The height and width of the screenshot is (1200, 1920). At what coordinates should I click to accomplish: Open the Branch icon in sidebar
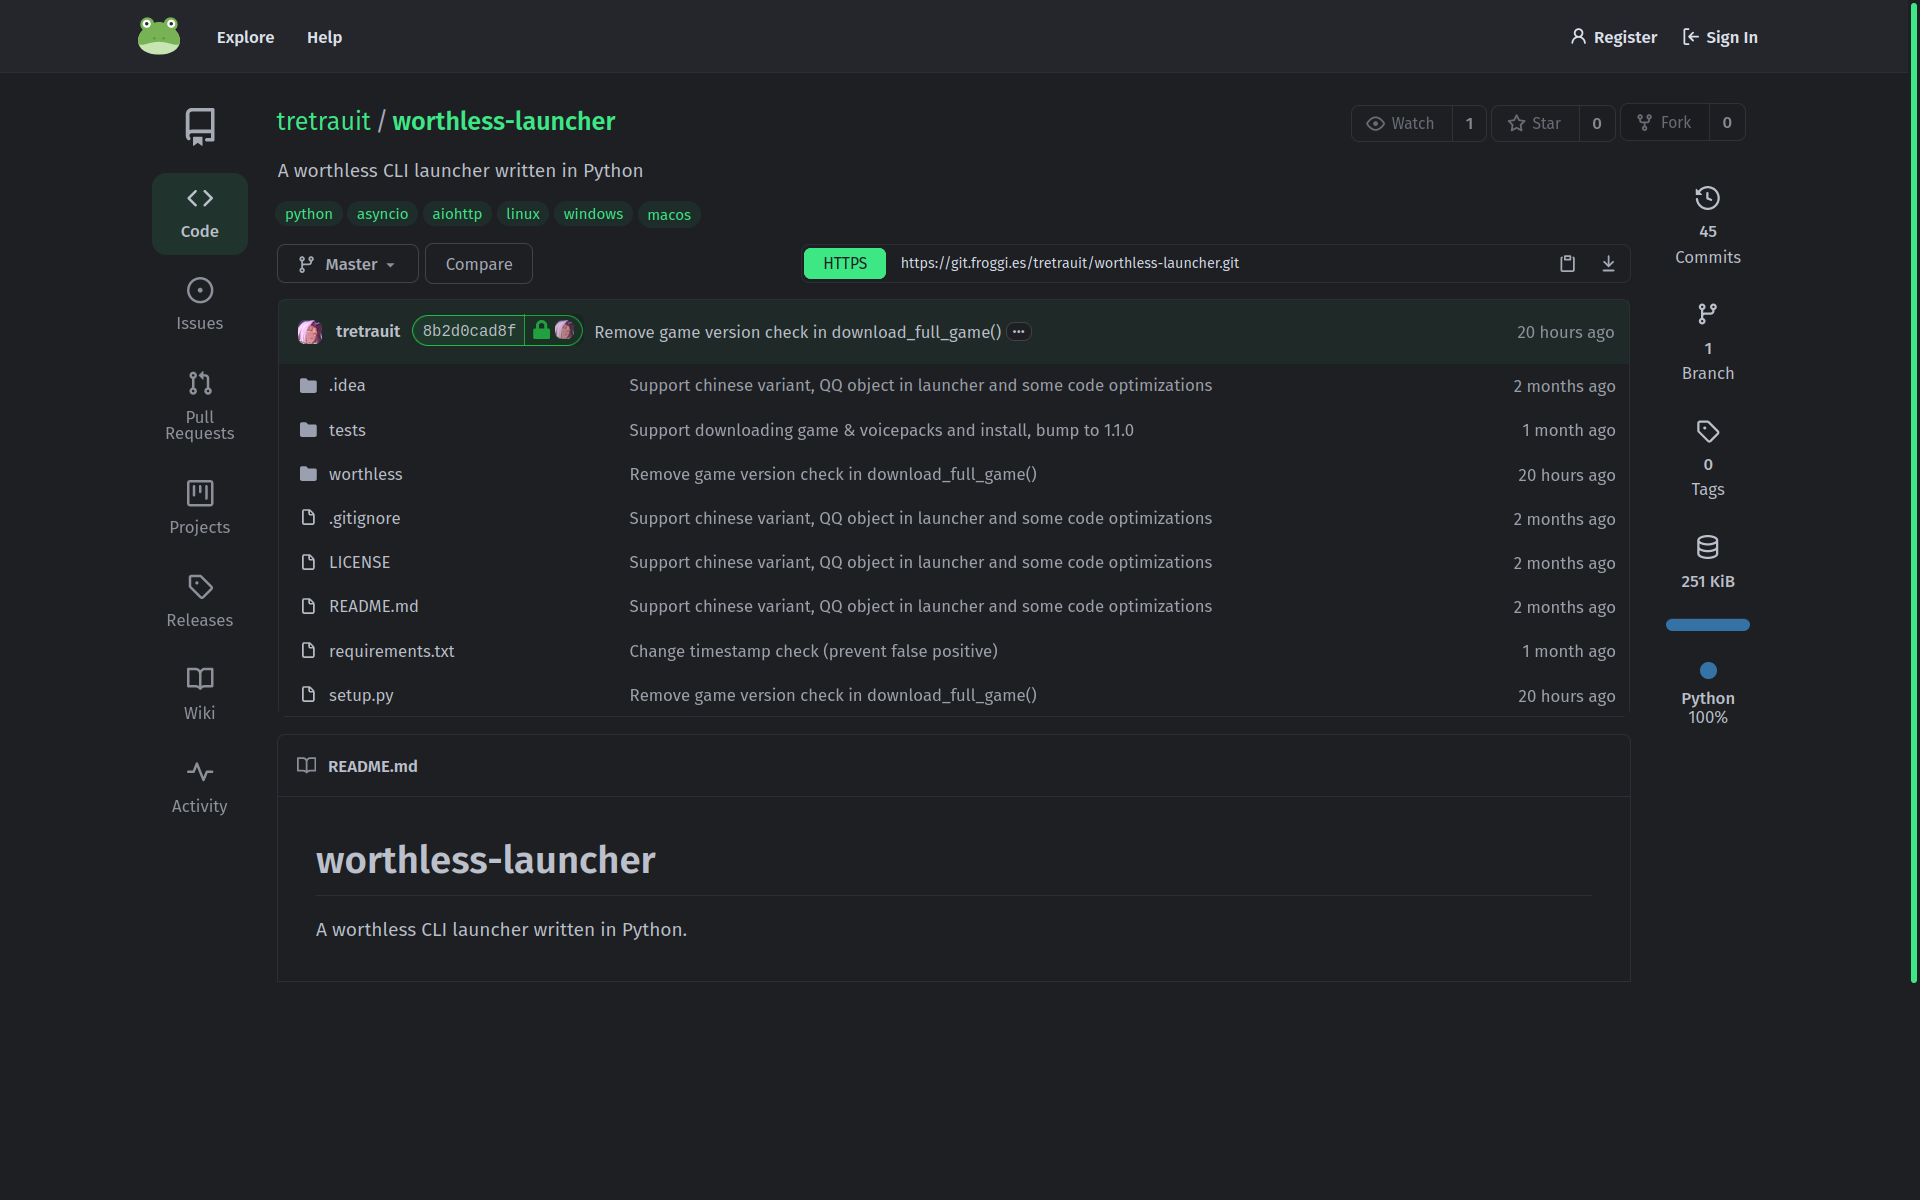pos(1707,315)
